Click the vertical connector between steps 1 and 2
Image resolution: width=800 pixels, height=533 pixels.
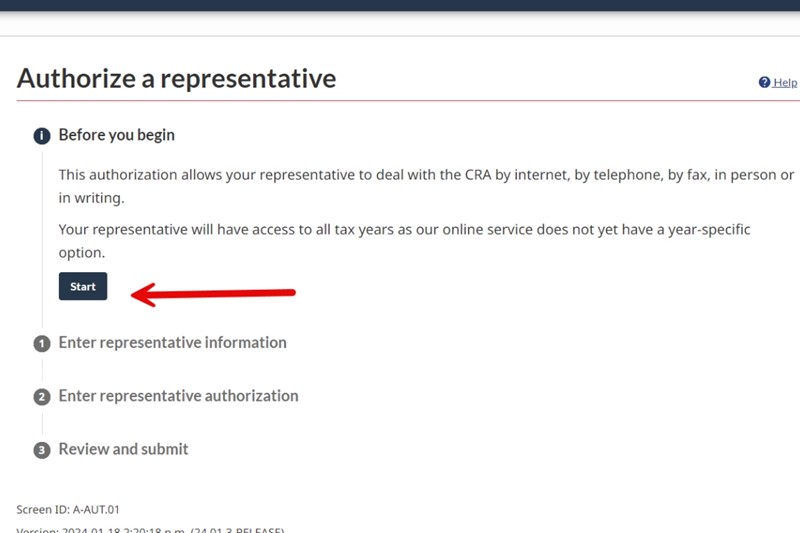point(42,370)
